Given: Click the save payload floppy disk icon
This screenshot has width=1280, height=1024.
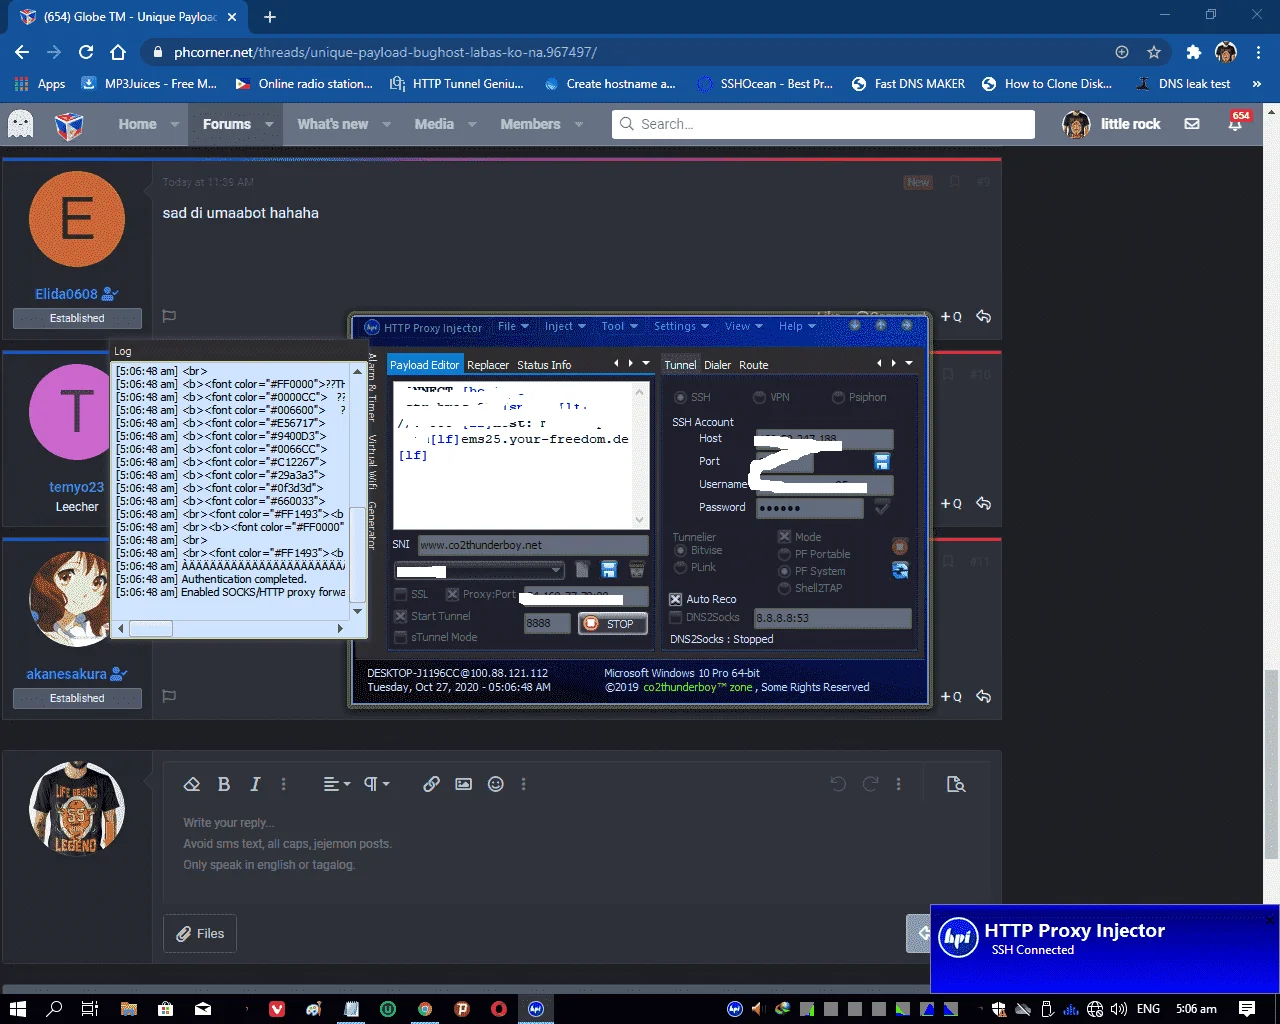Looking at the screenshot, I should 609,570.
